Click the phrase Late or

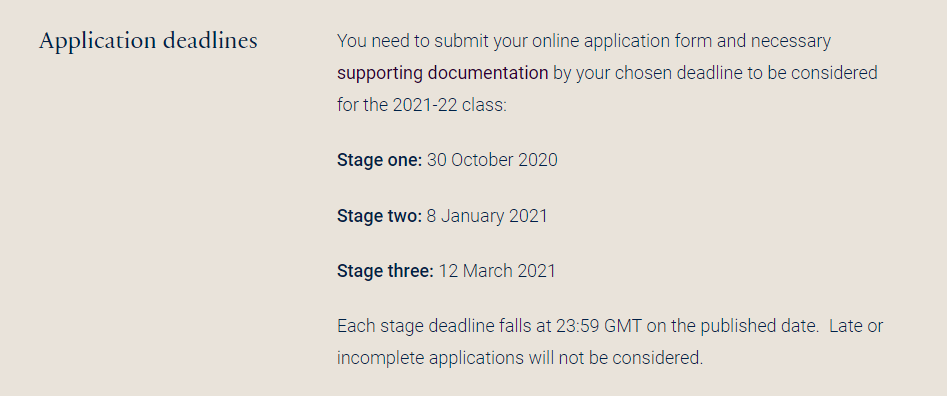pos(856,326)
